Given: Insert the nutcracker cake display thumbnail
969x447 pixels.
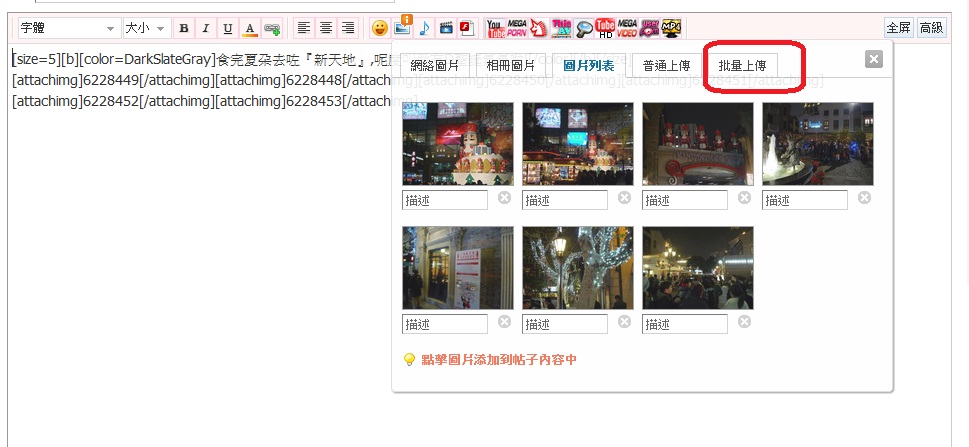Looking at the screenshot, I should tap(458, 144).
